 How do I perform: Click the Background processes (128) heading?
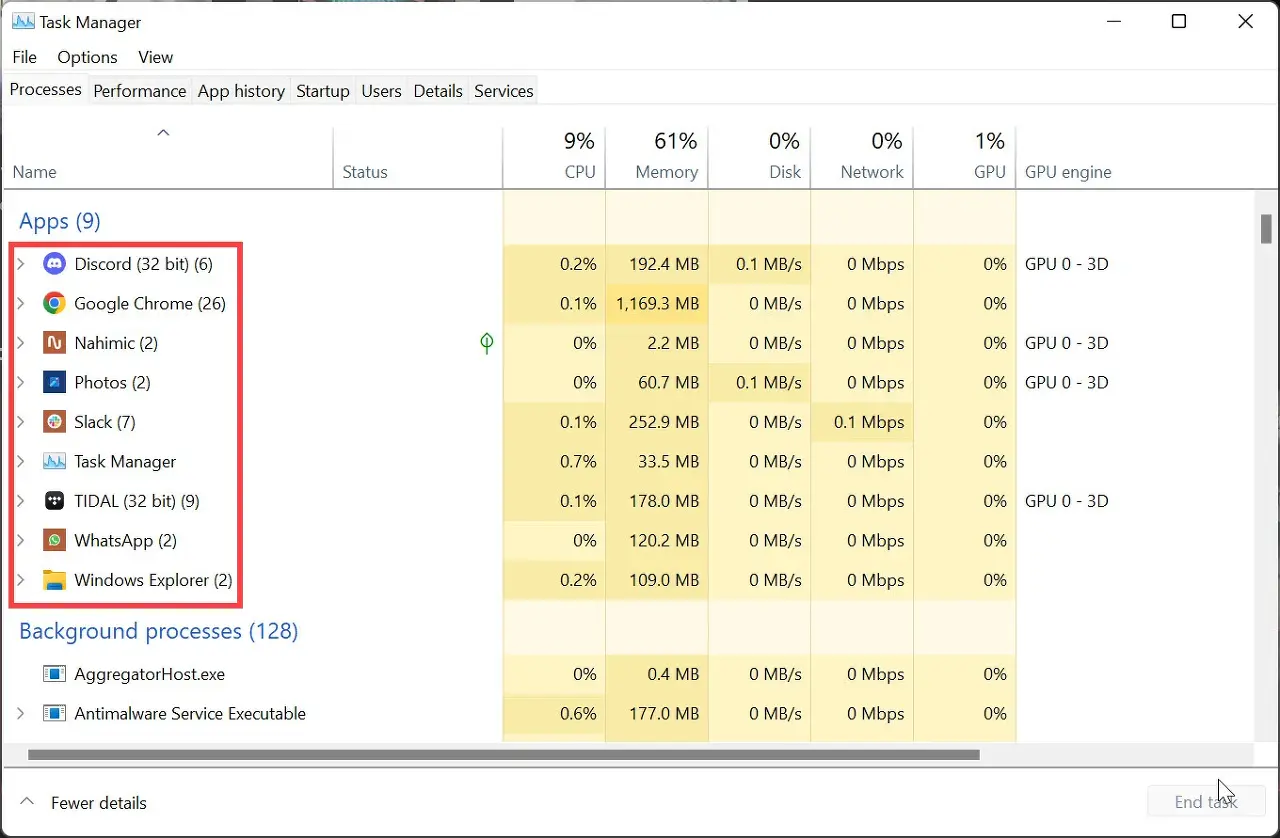tap(159, 631)
